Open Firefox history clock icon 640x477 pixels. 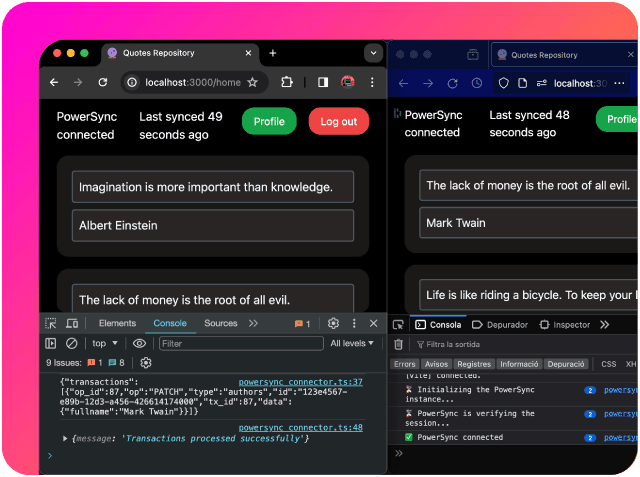[x=477, y=84]
